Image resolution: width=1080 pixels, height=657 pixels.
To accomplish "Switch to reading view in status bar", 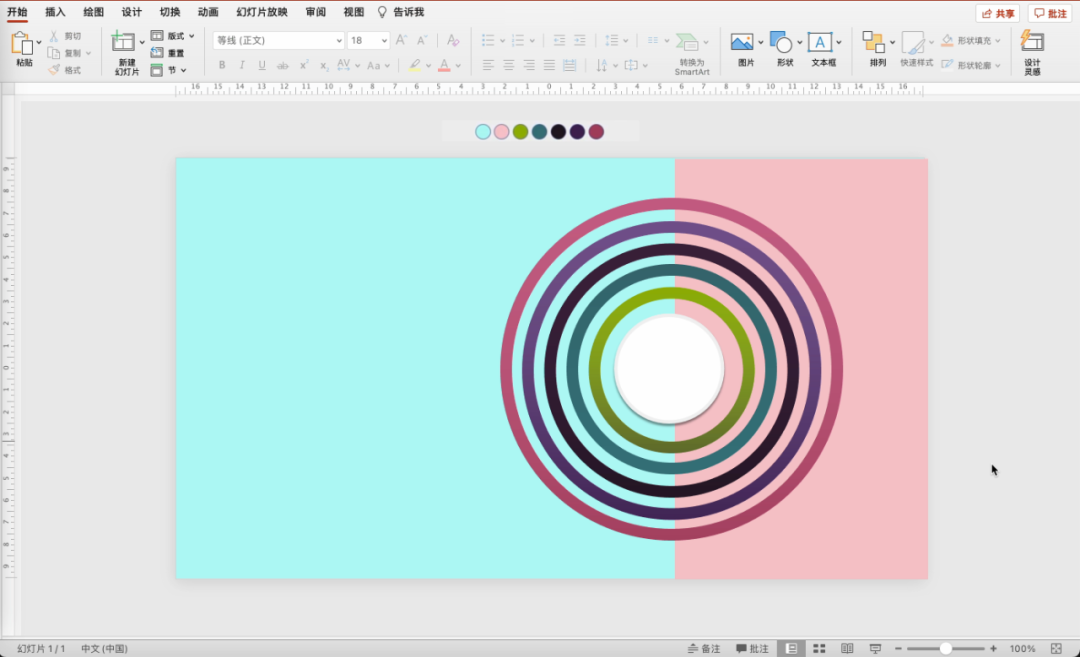I will pyautogui.click(x=847, y=649).
